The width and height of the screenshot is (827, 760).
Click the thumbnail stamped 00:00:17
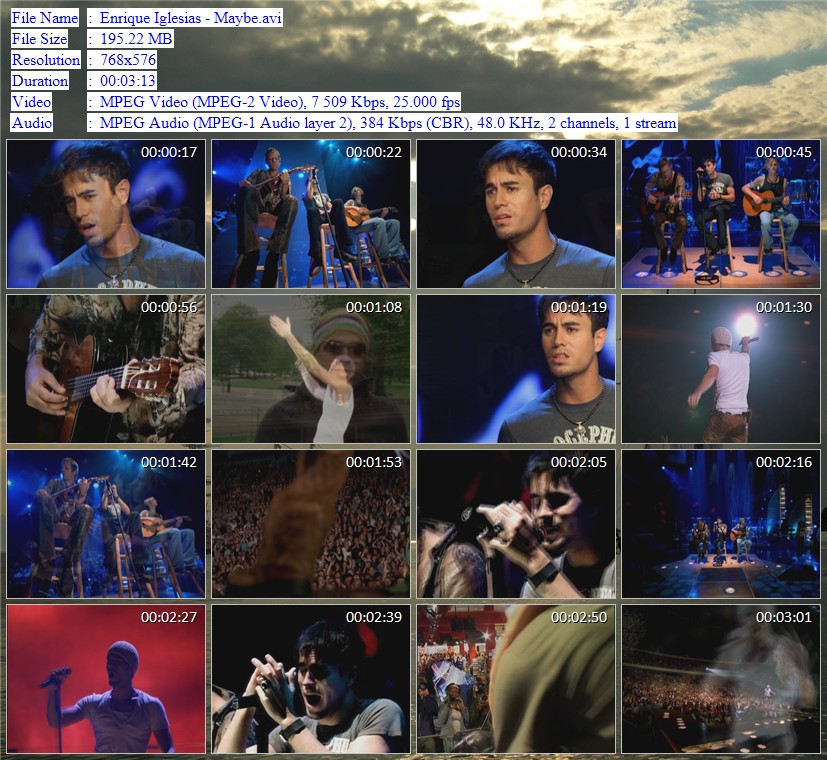106,214
